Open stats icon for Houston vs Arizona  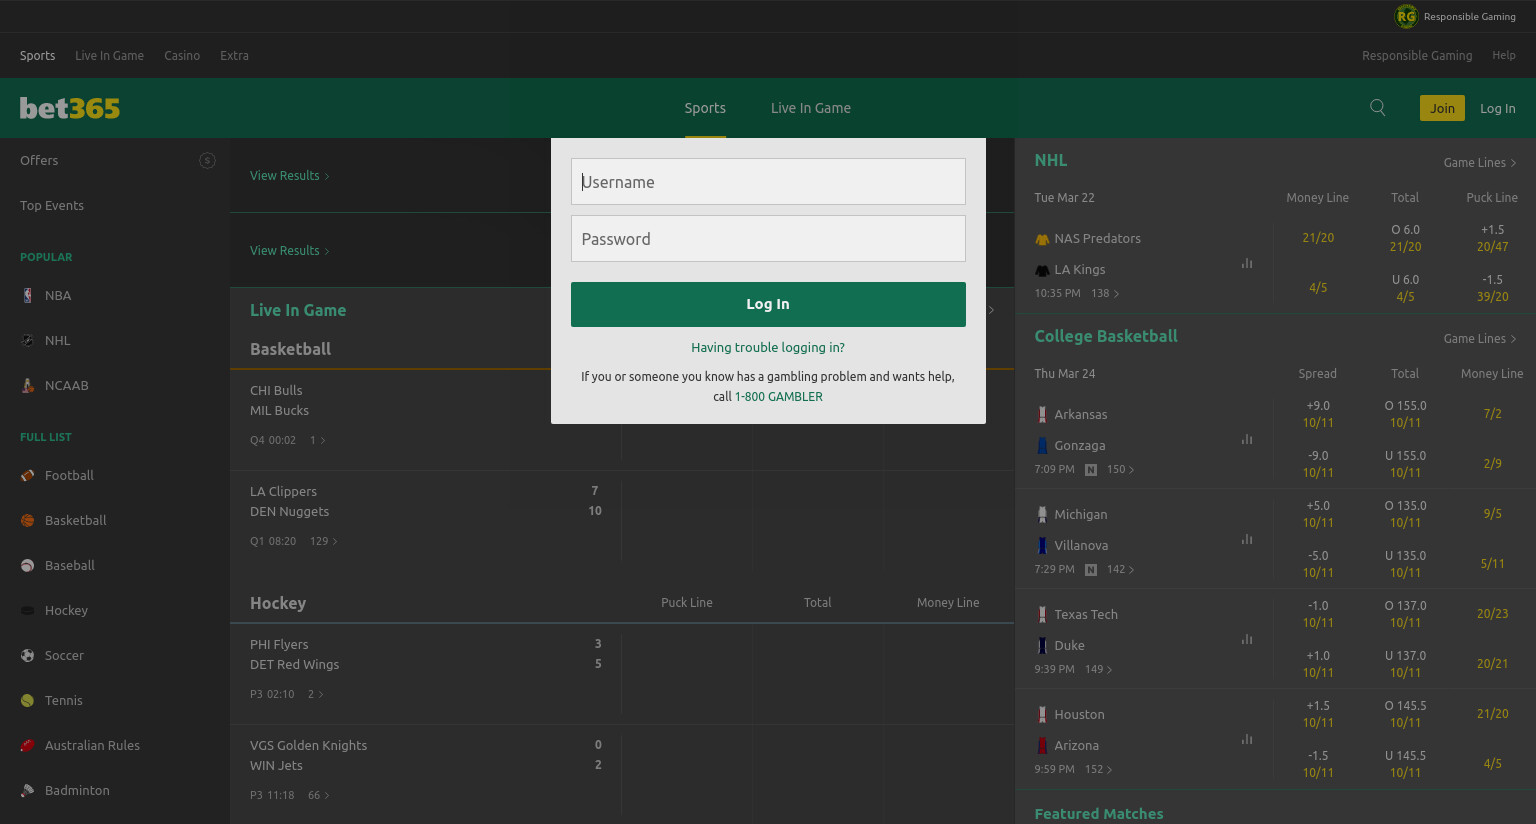click(1247, 739)
